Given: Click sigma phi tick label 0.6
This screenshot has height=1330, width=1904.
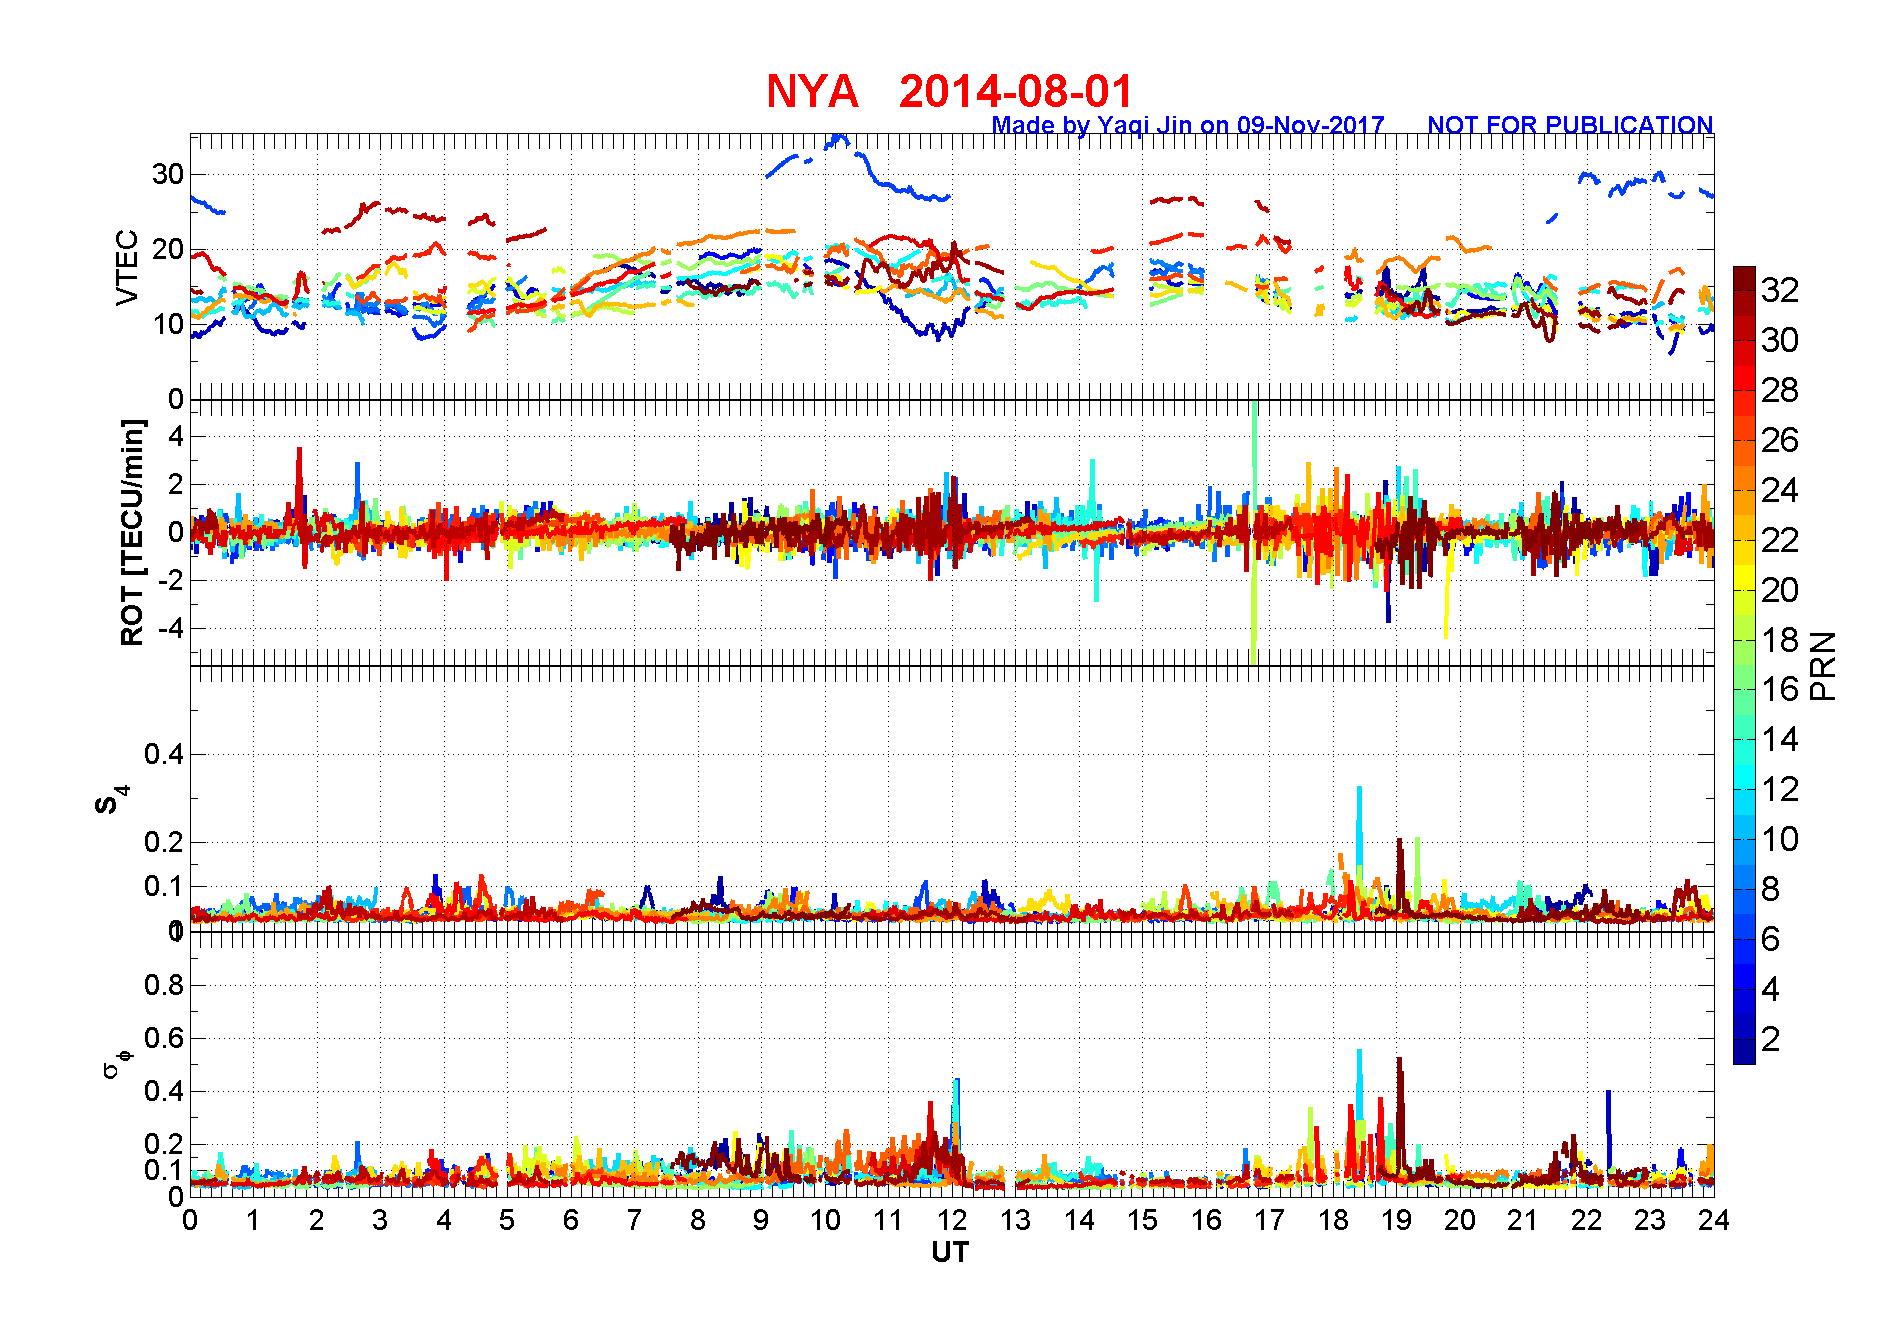Looking at the screenshot, I should pos(164,1038).
